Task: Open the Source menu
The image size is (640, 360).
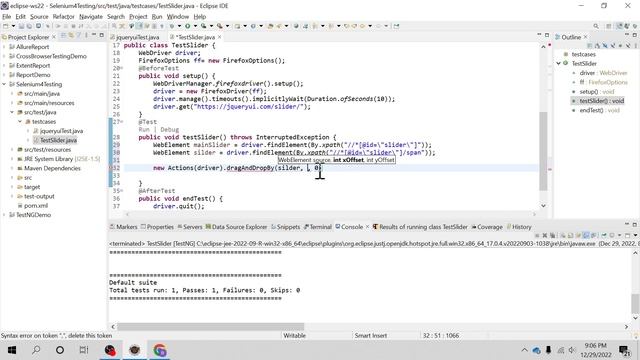Action: pyautogui.click(x=39, y=17)
